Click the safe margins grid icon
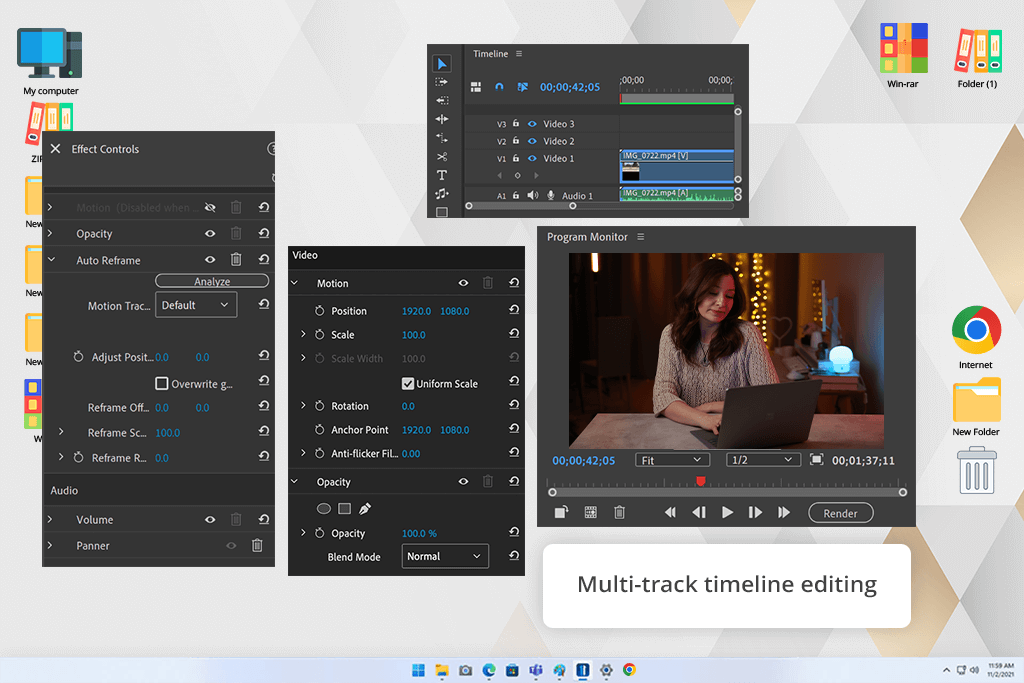 (x=590, y=513)
